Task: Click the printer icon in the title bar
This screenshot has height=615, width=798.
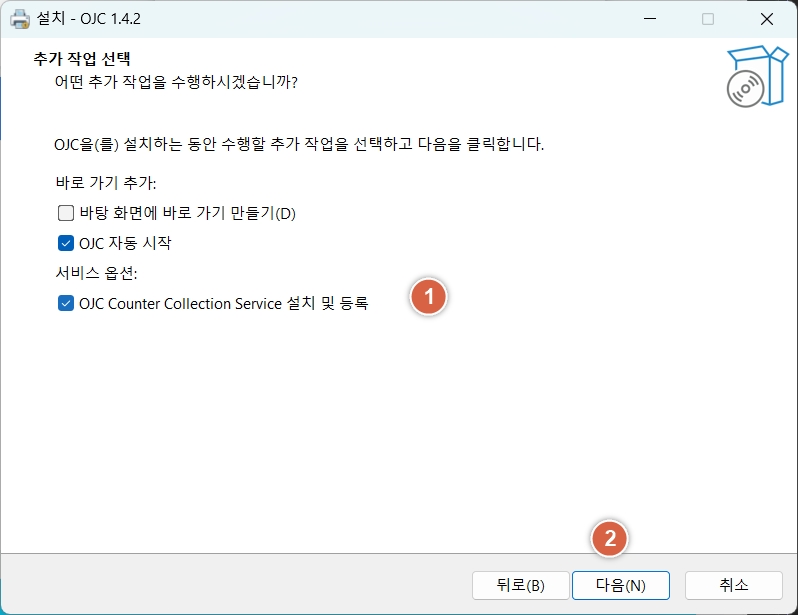Action: point(20,19)
